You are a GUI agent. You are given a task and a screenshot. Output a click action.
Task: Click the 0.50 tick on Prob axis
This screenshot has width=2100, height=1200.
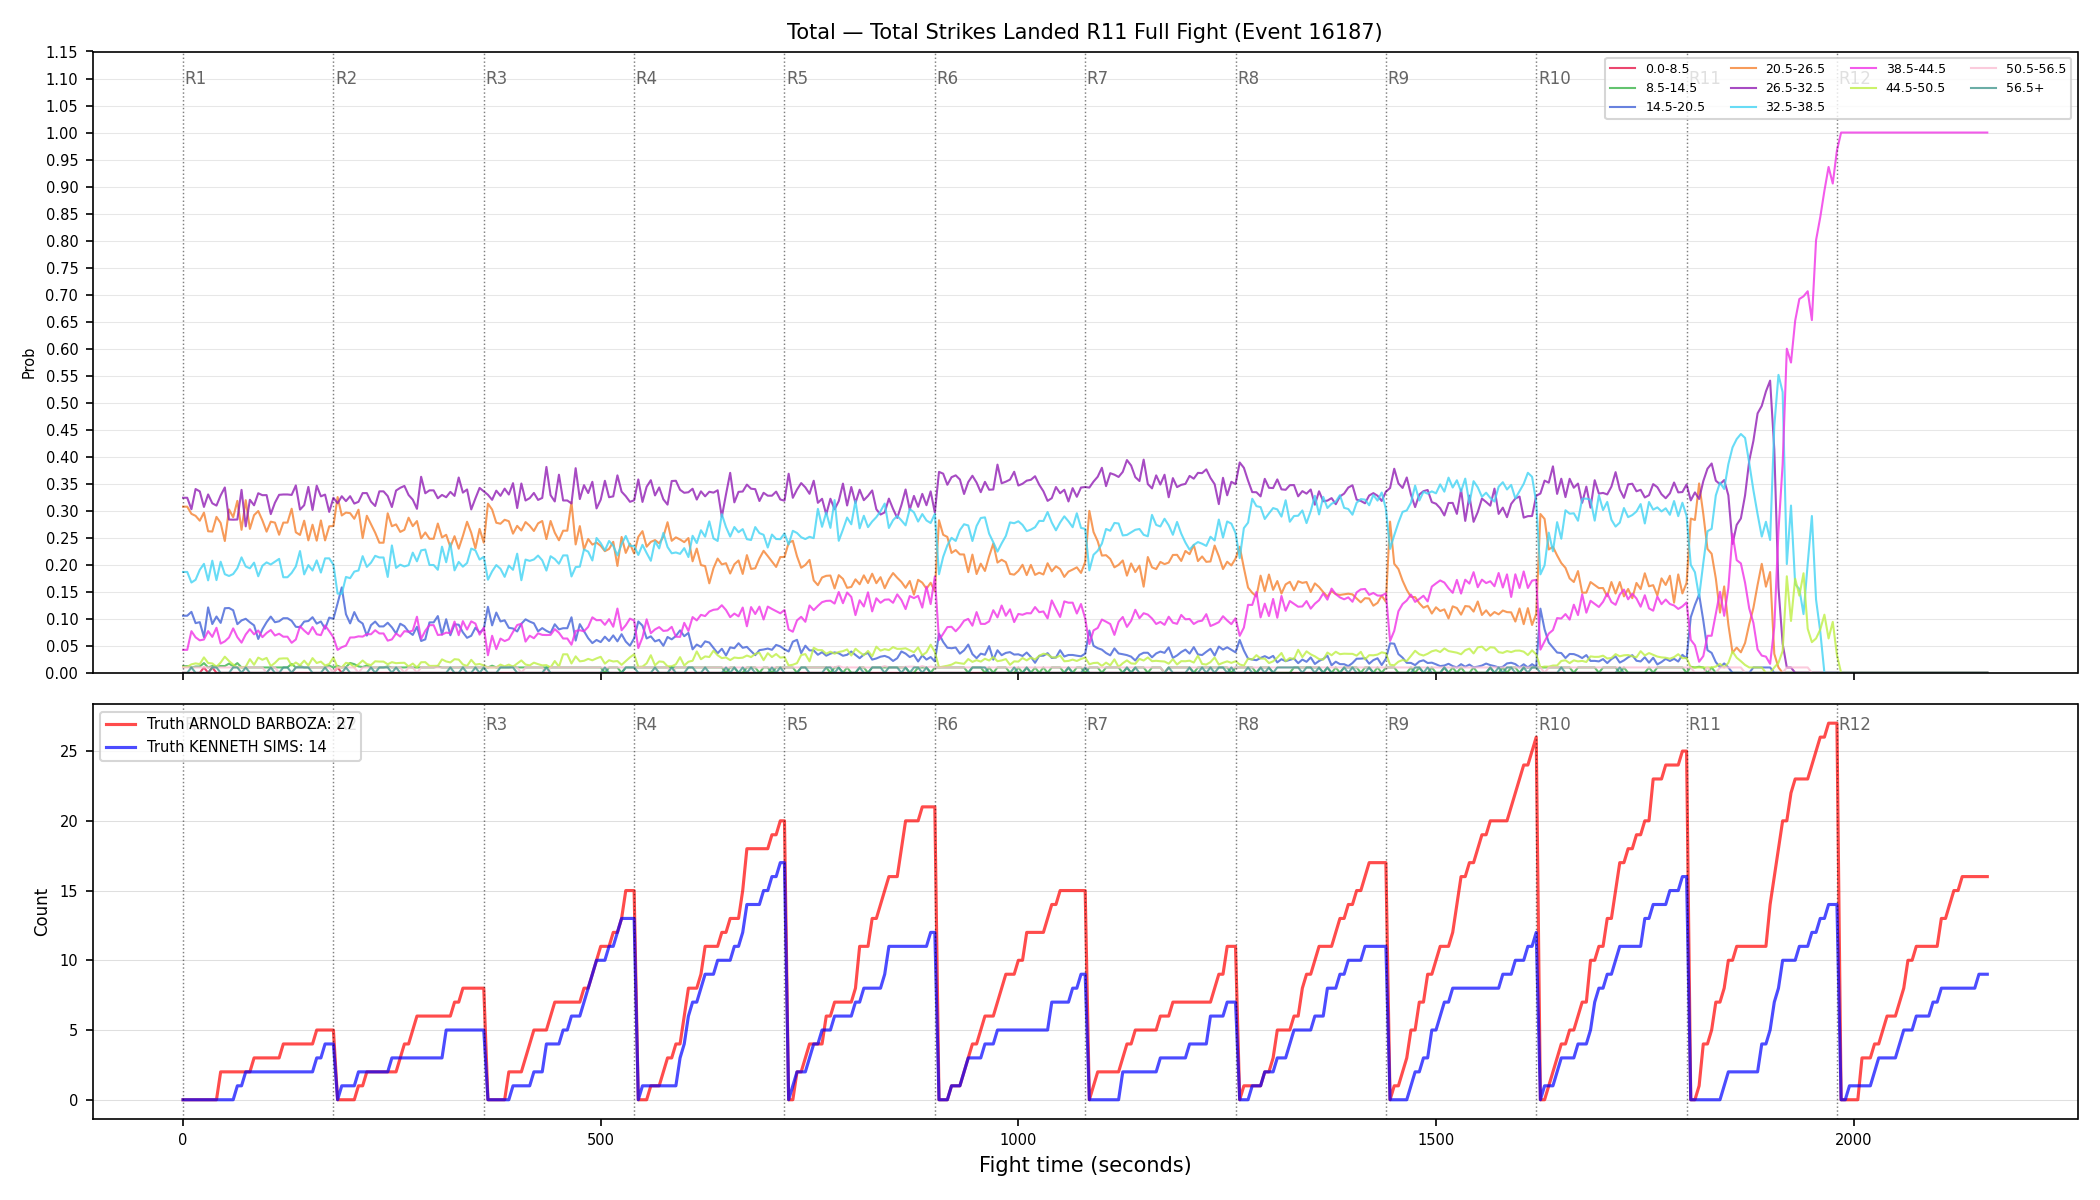coord(61,403)
